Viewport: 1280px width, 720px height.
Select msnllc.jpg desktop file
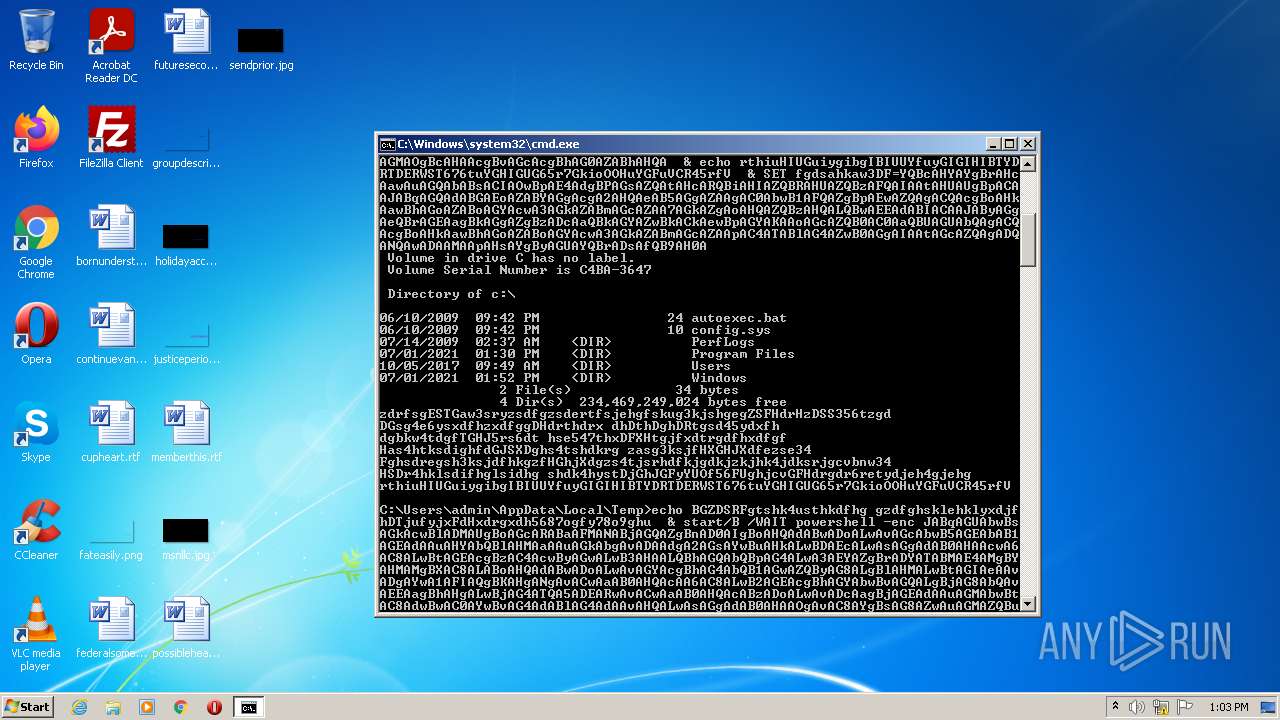186,538
